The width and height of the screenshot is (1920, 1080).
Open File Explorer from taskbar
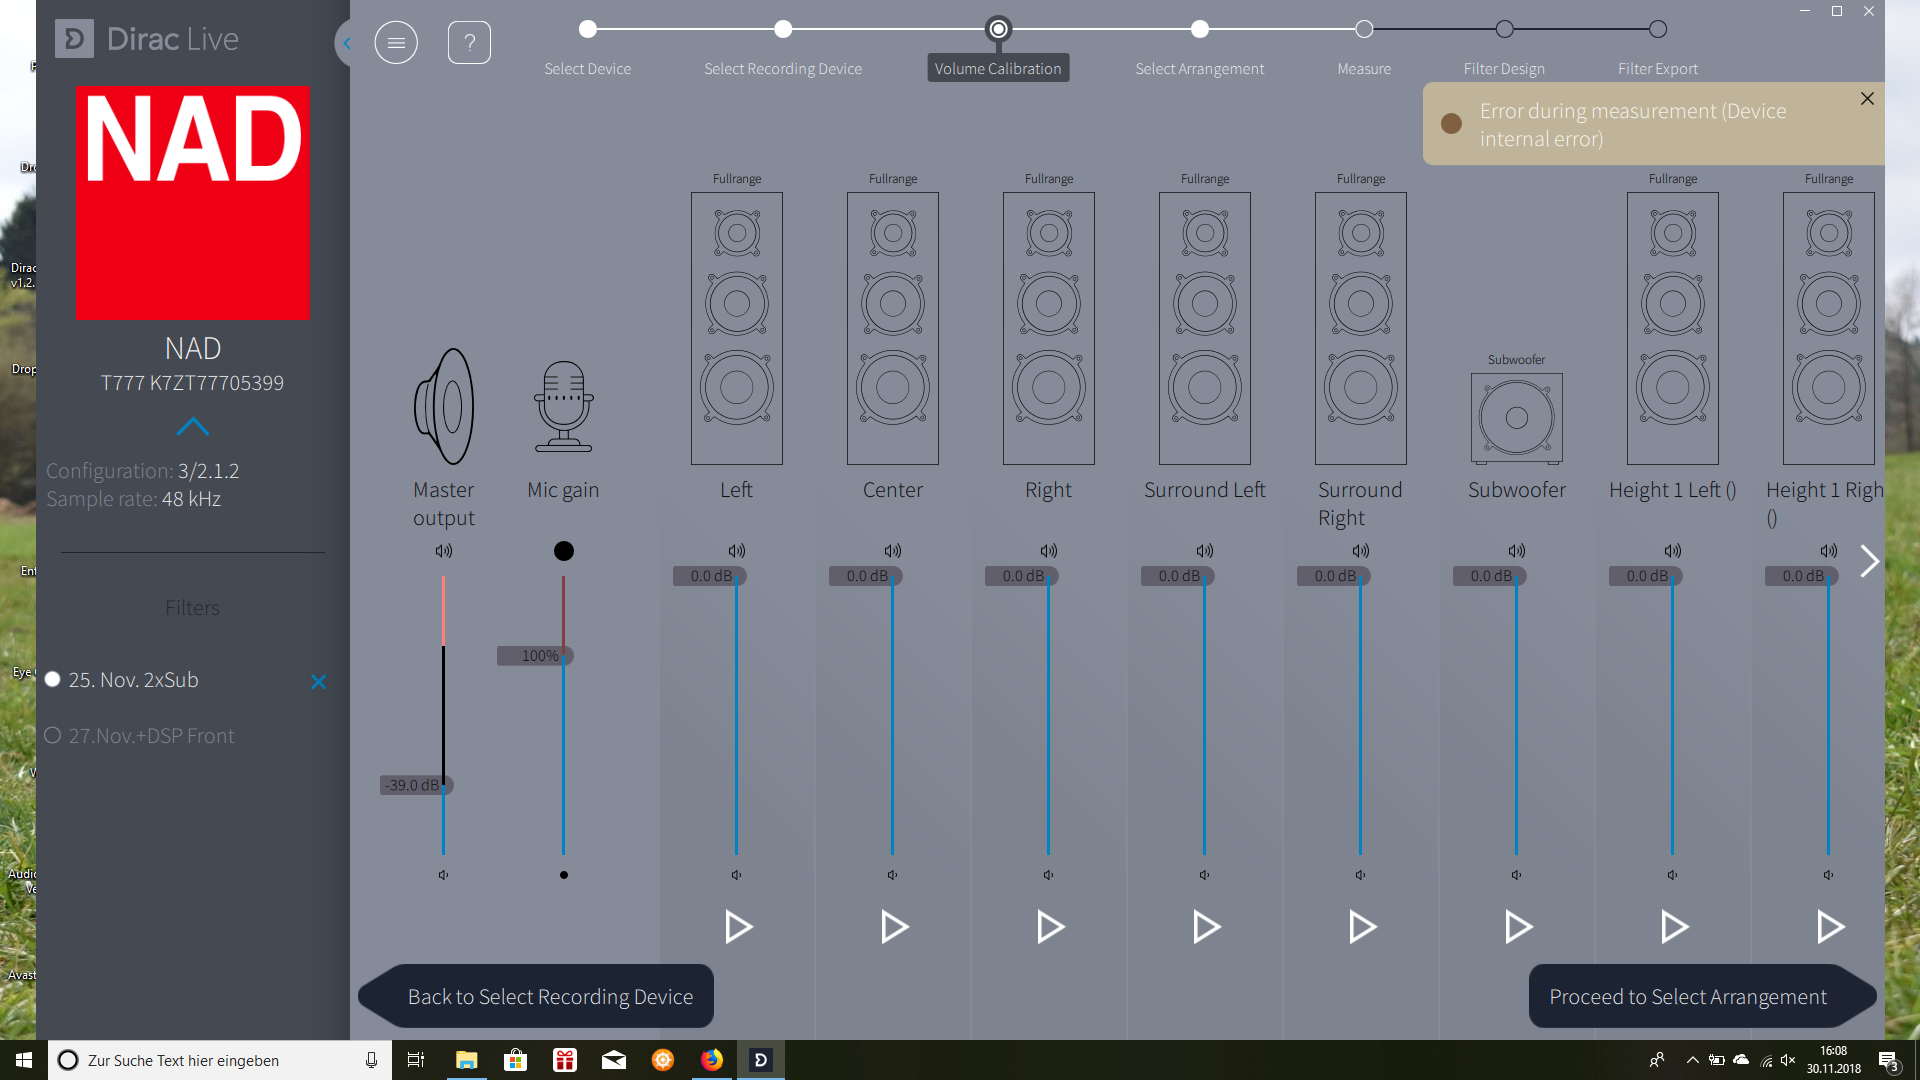click(467, 1060)
